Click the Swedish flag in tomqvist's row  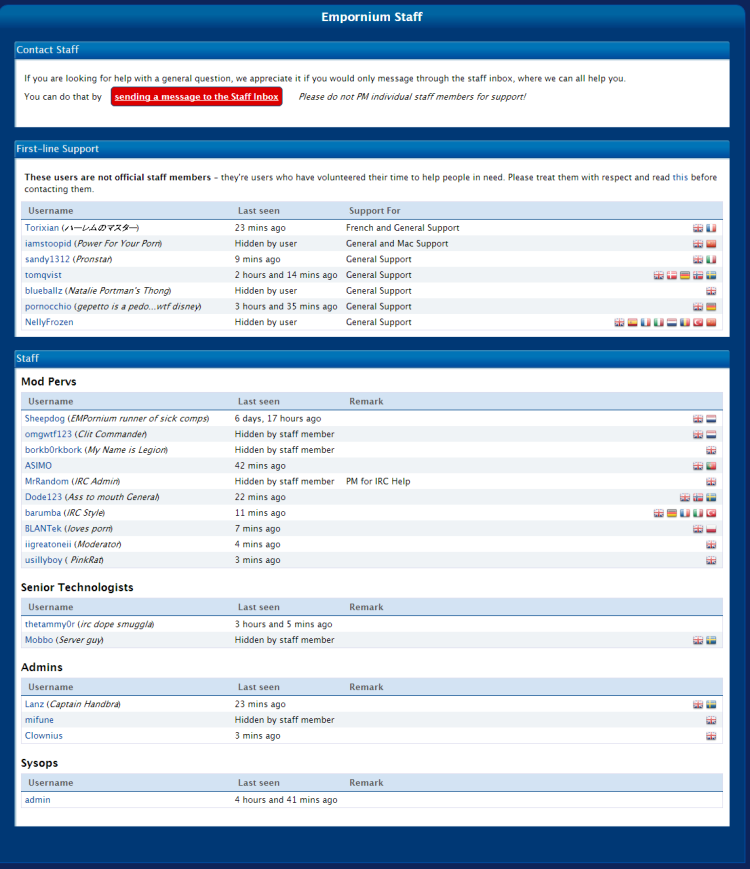(711, 275)
